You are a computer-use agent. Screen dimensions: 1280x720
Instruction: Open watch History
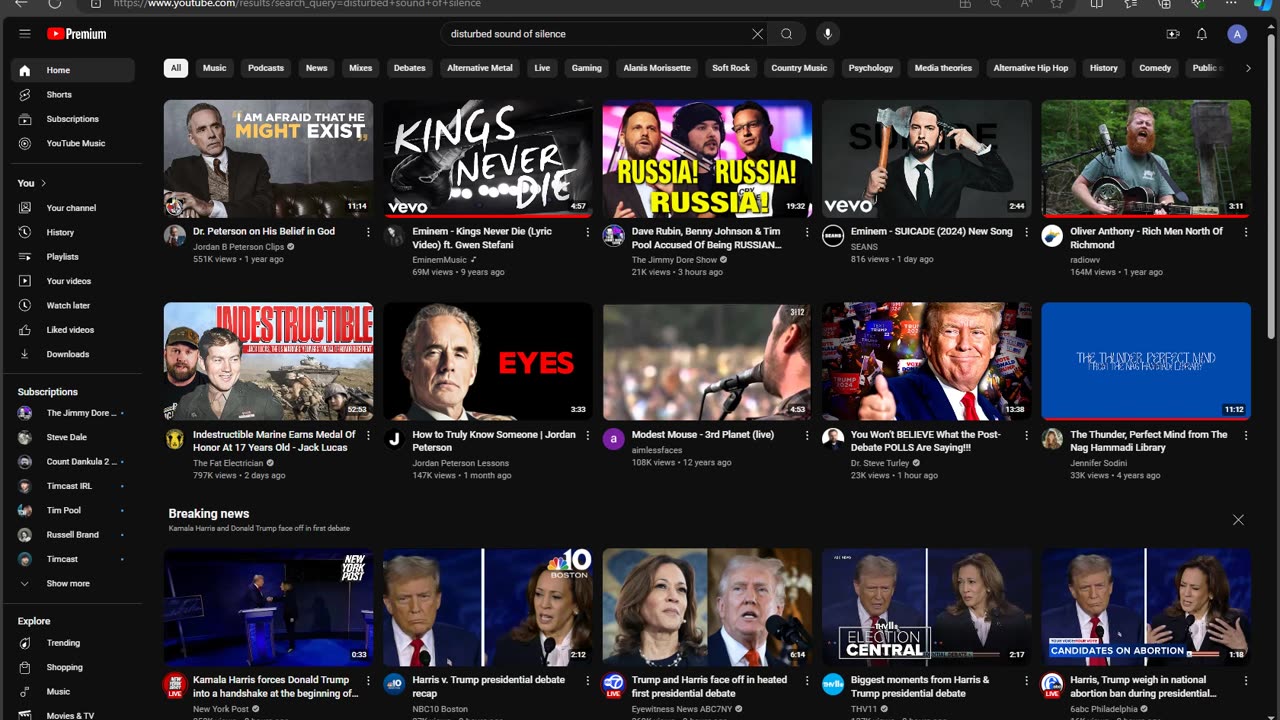[x=73, y=232]
